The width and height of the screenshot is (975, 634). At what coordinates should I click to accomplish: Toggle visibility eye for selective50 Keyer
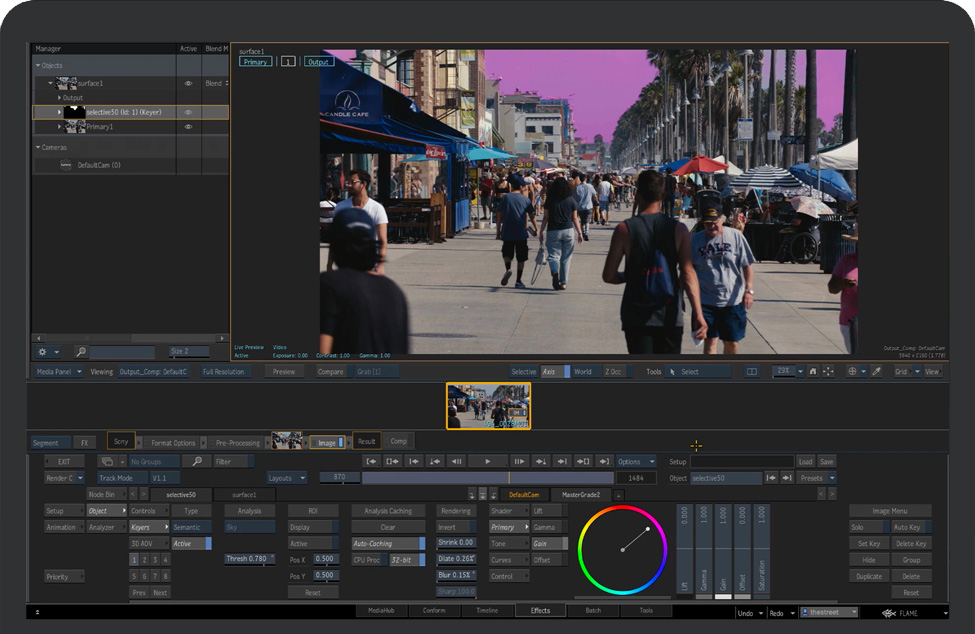(188, 113)
